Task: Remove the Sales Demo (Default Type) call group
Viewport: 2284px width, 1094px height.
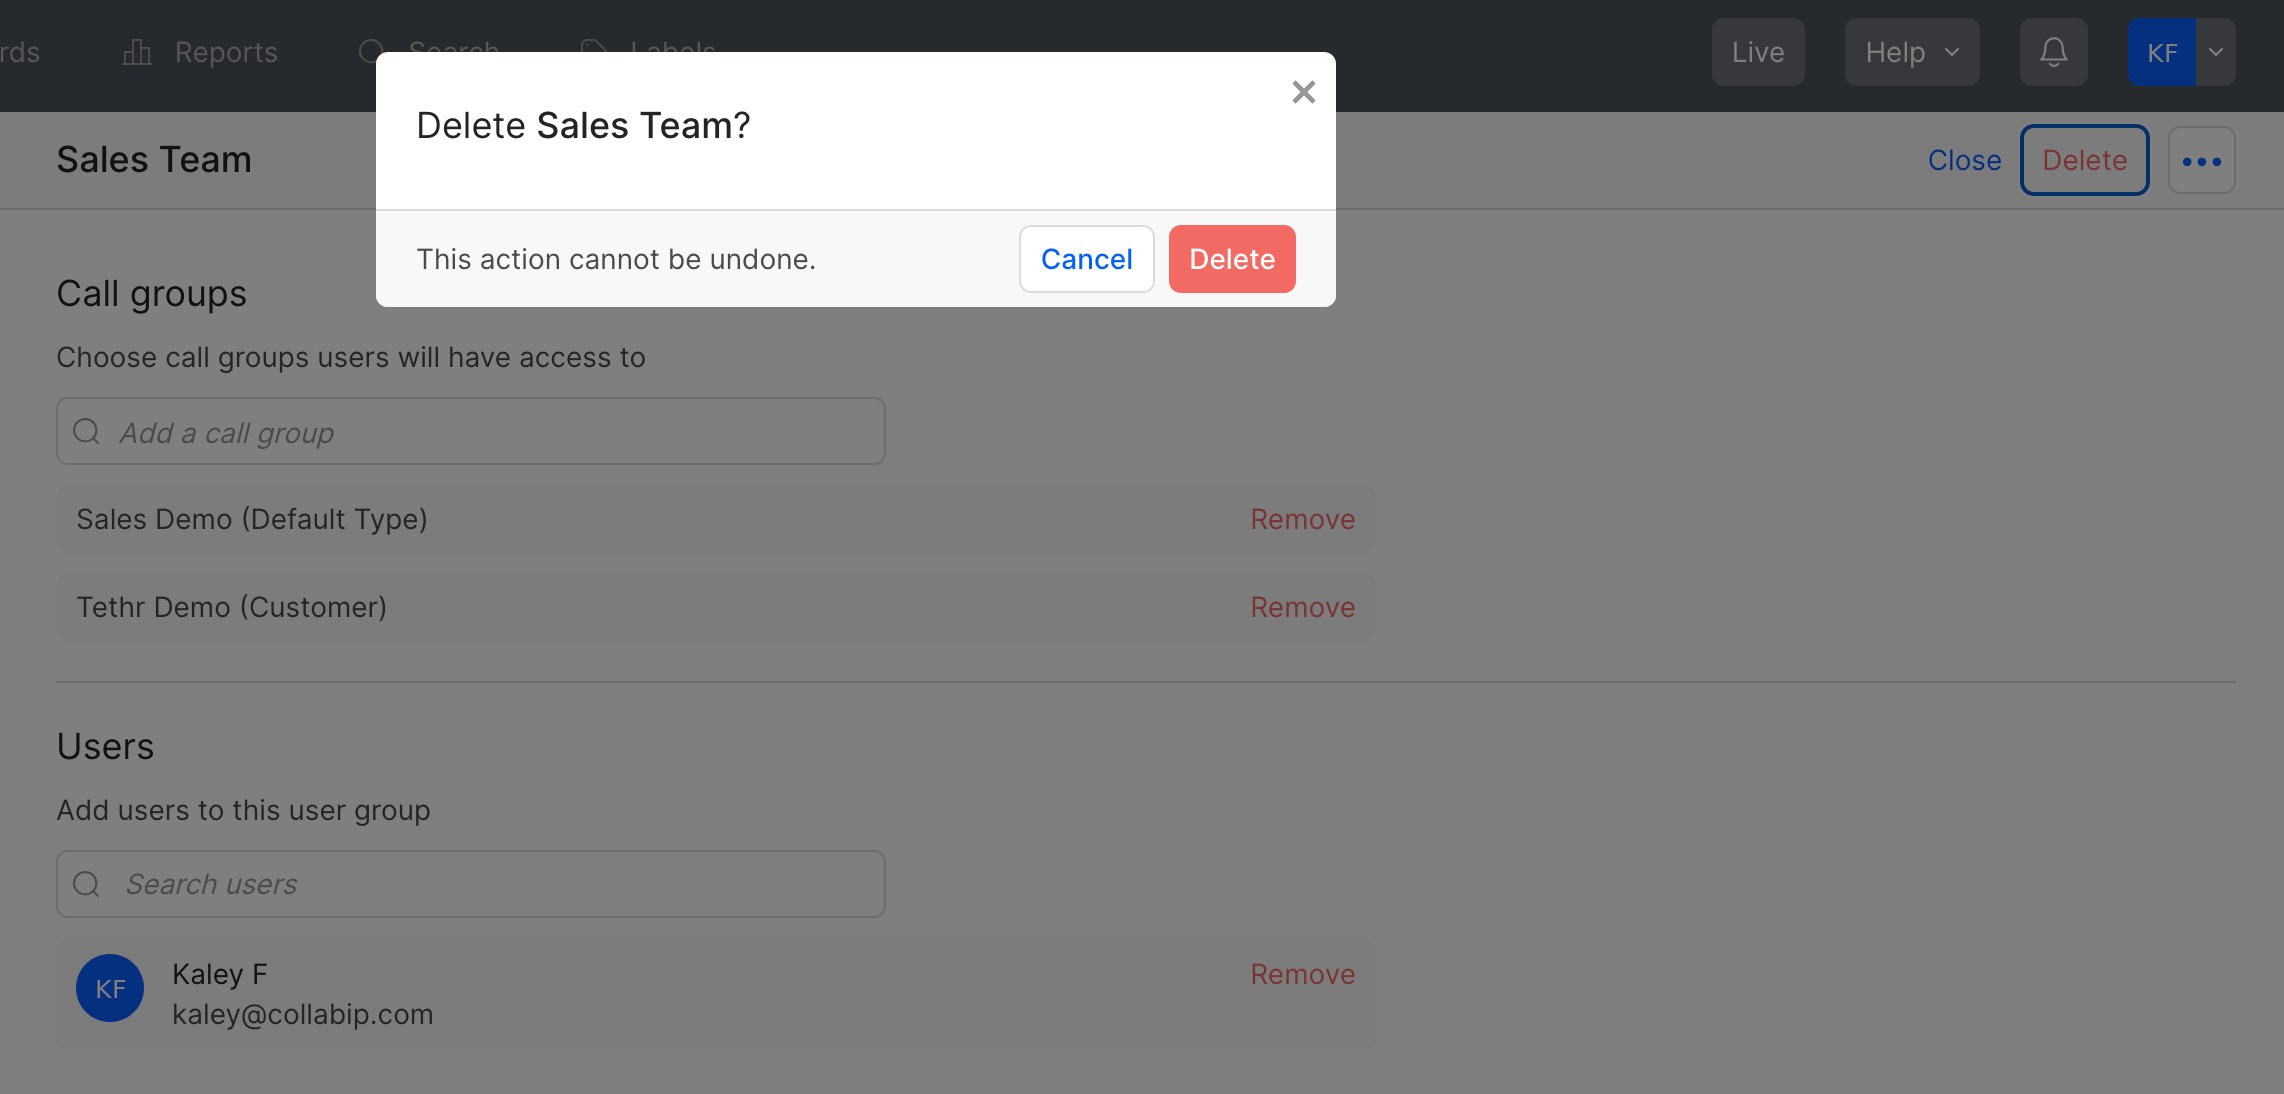Action: click(x=1302, y=519)
